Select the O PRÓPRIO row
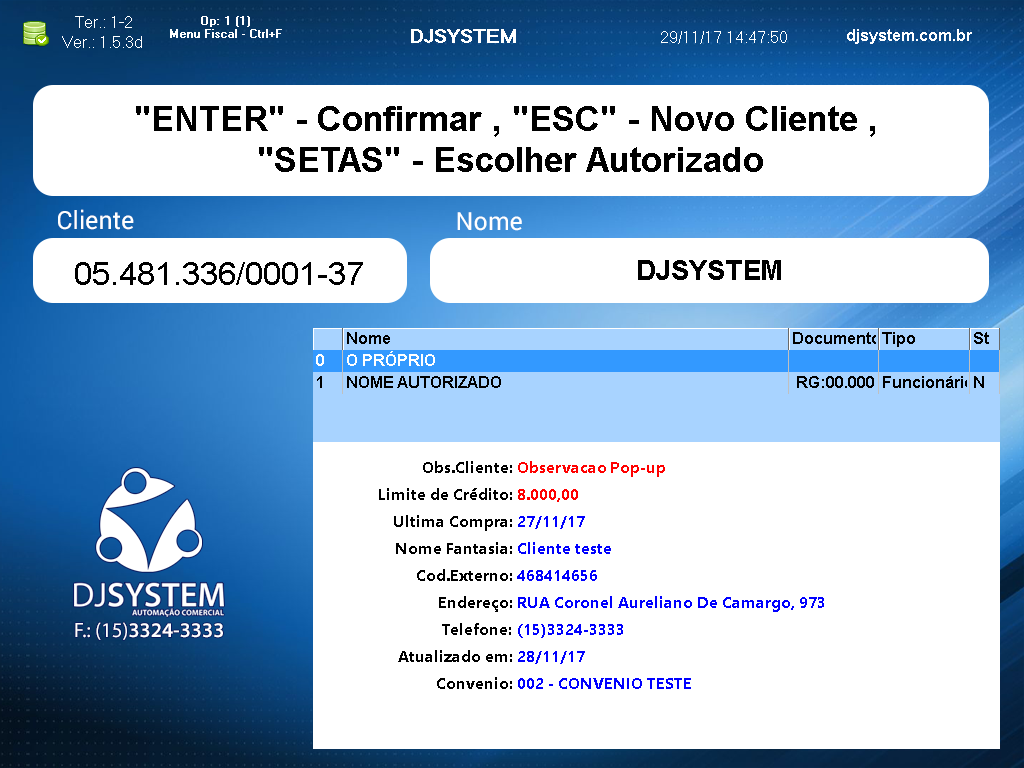This screenshot has width=1024, height=768. pos(656,360)
